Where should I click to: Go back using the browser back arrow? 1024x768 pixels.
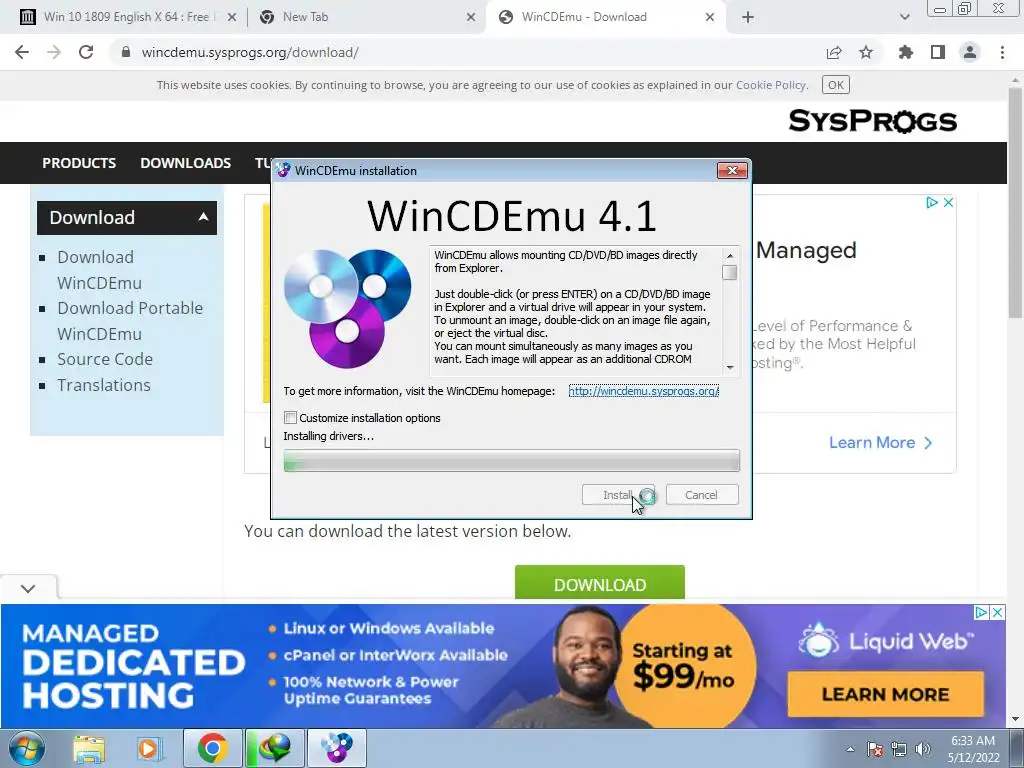[x=22, y=52]
